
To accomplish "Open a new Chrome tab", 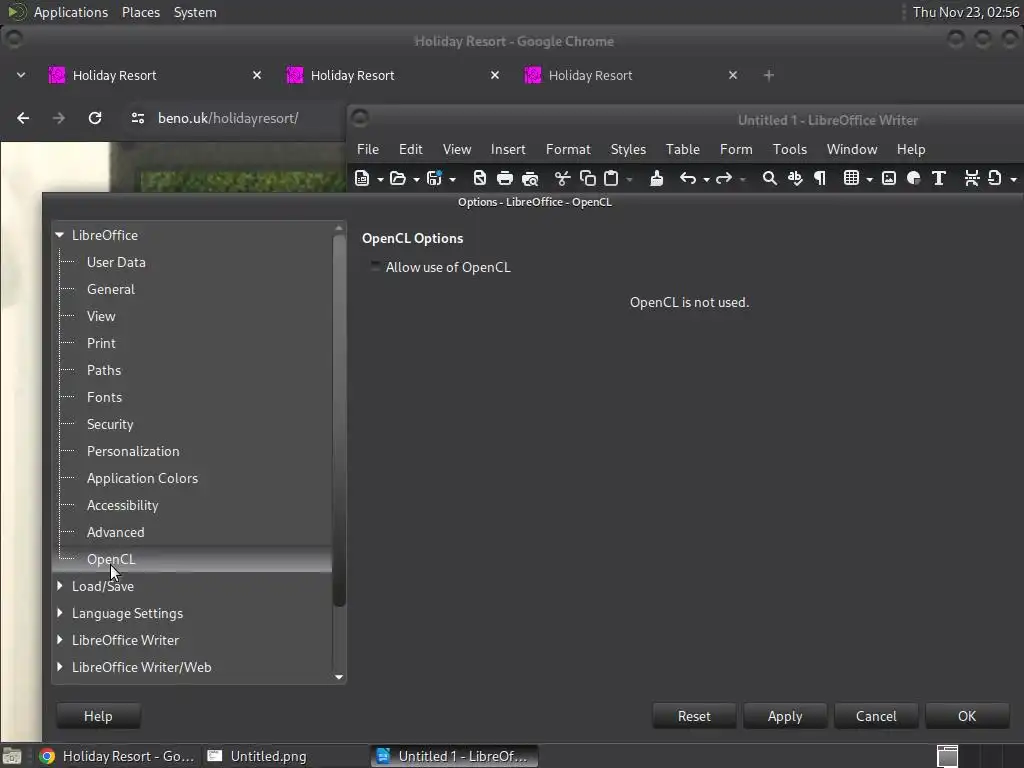I will pyautogui.click(x=769, y=75).
